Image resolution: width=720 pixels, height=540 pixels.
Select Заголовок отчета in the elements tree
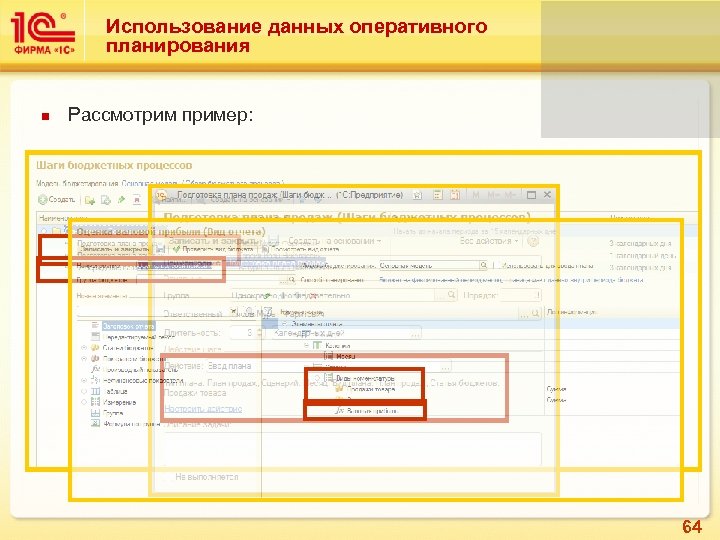[x=128, y=326]
